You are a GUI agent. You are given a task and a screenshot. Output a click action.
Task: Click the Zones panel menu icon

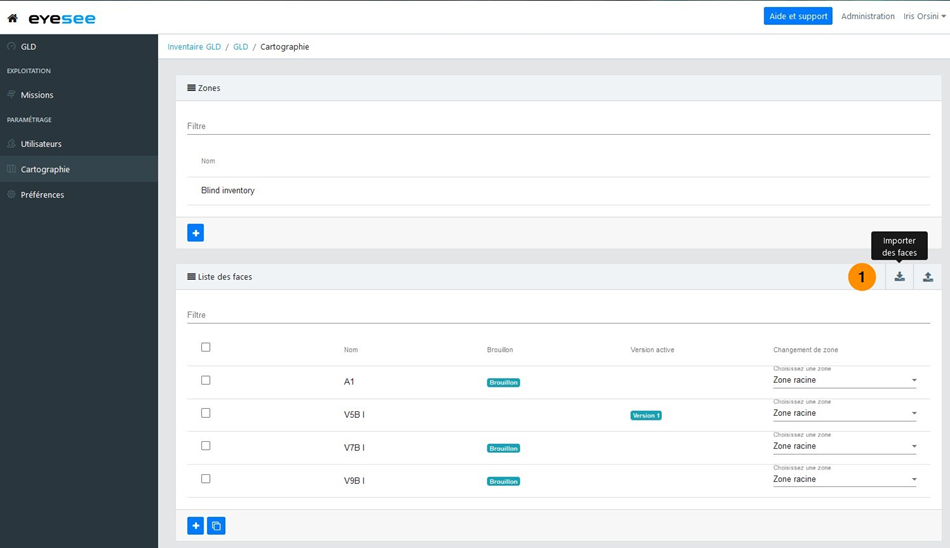(x=191, y=88)
